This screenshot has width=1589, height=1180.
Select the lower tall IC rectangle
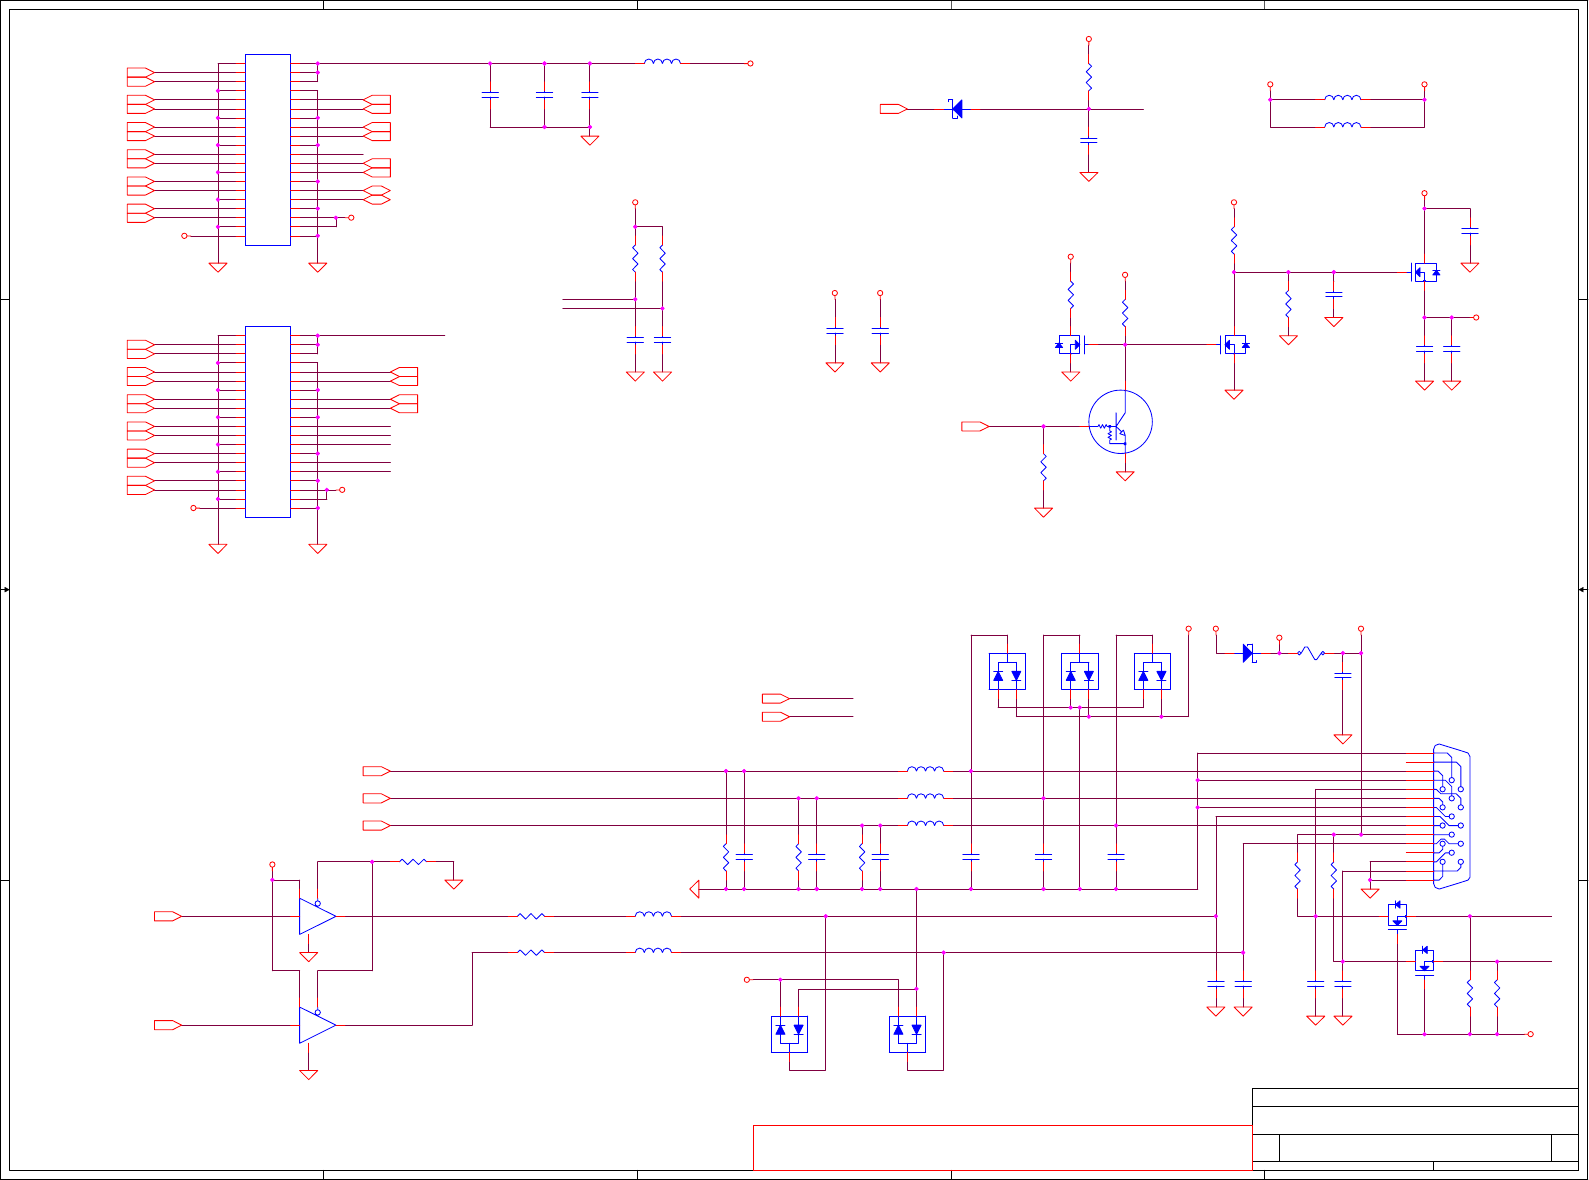coord(268,422)
